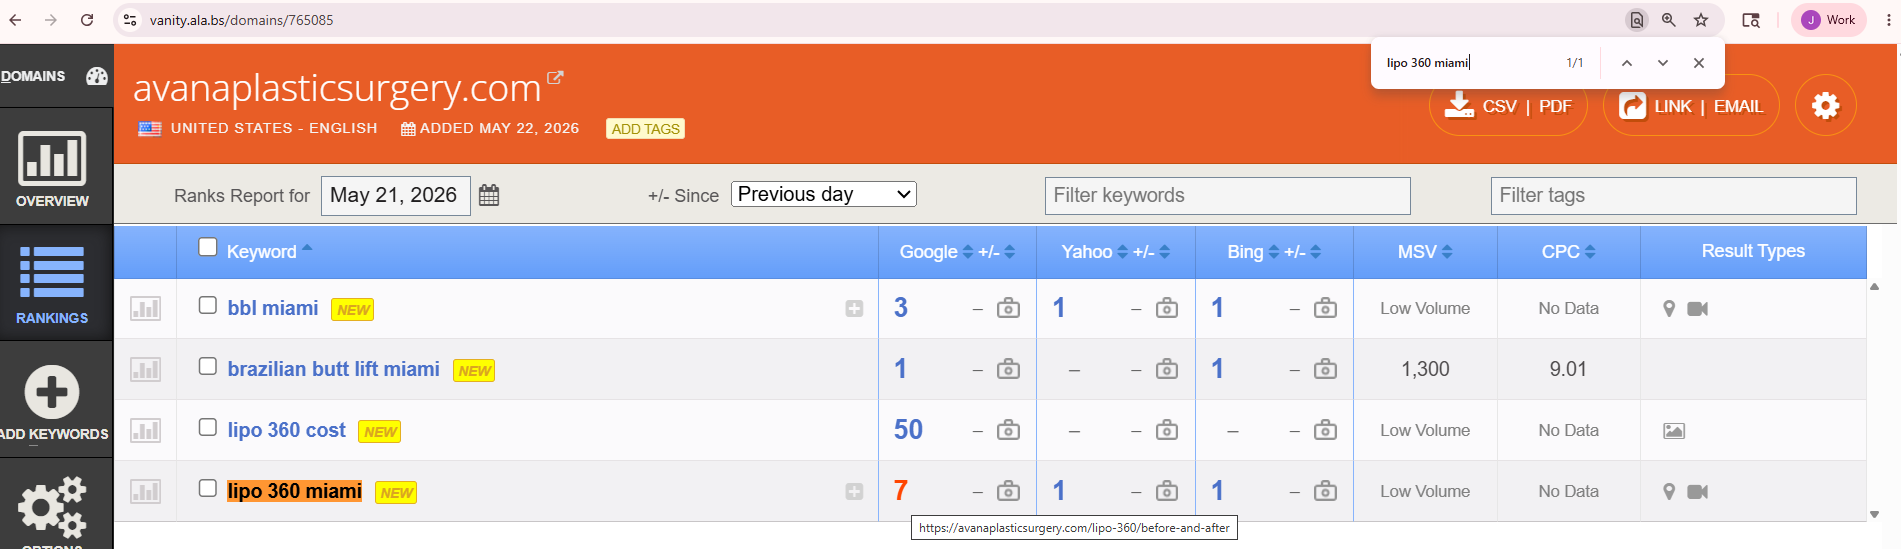1901x549 pixels.
Task: Sort by MSV column
Action: [1425, 252]
